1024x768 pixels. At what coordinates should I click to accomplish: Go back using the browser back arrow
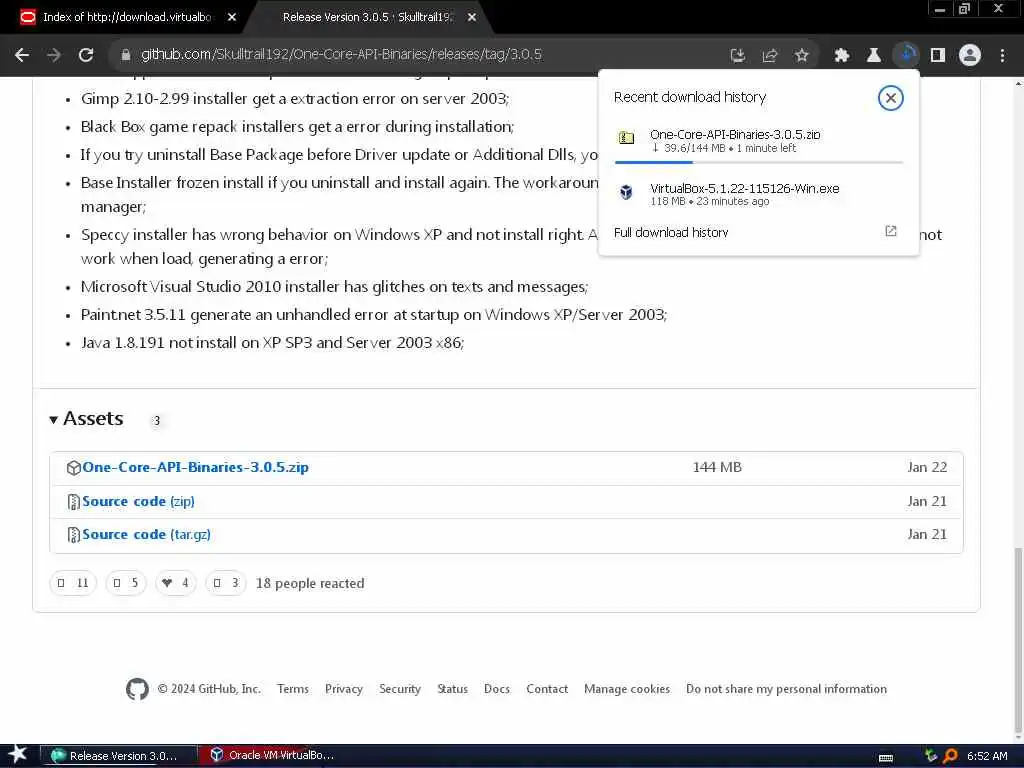[x=22, y=55]
